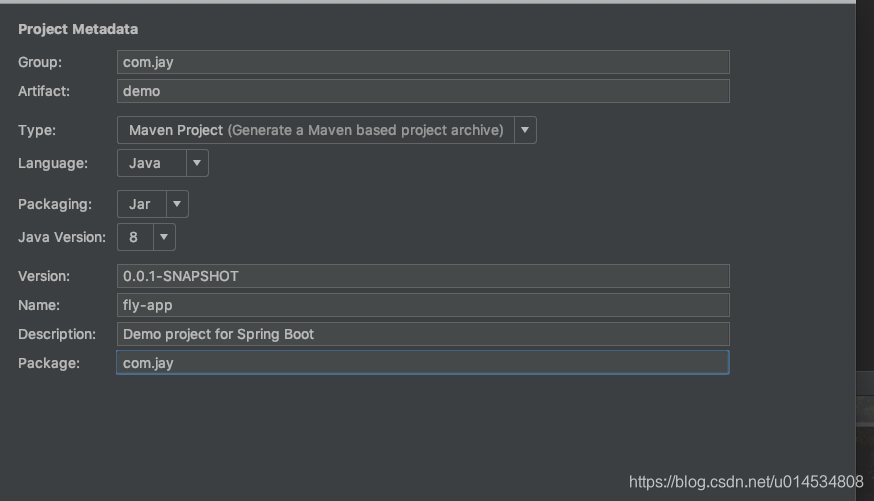Viewport: 874px width, 501px height.
Task: Click the Jar value in Packaging selector
Action: [140, 204]
